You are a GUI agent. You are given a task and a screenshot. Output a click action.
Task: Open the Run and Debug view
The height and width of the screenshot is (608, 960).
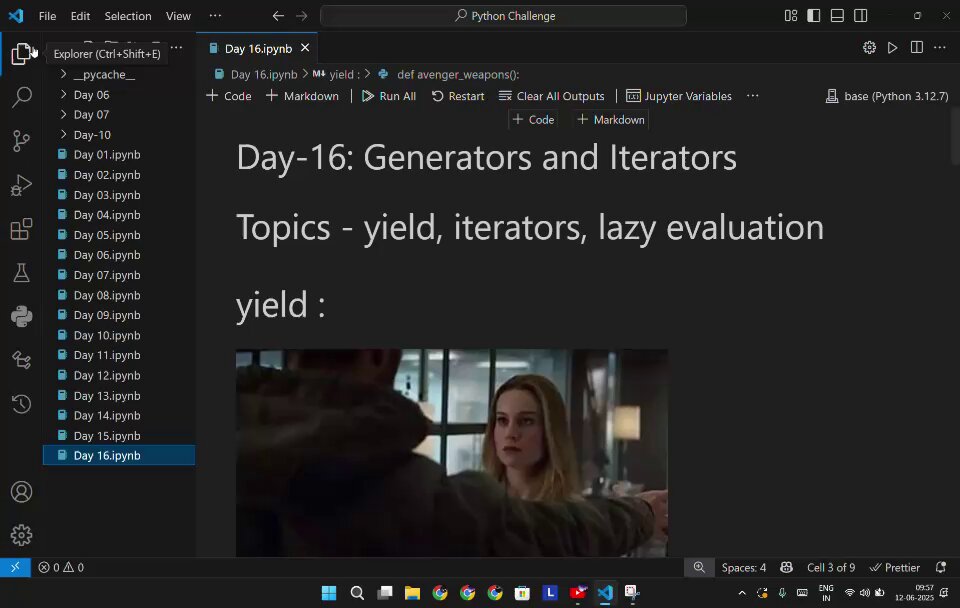tap(21, 185)
